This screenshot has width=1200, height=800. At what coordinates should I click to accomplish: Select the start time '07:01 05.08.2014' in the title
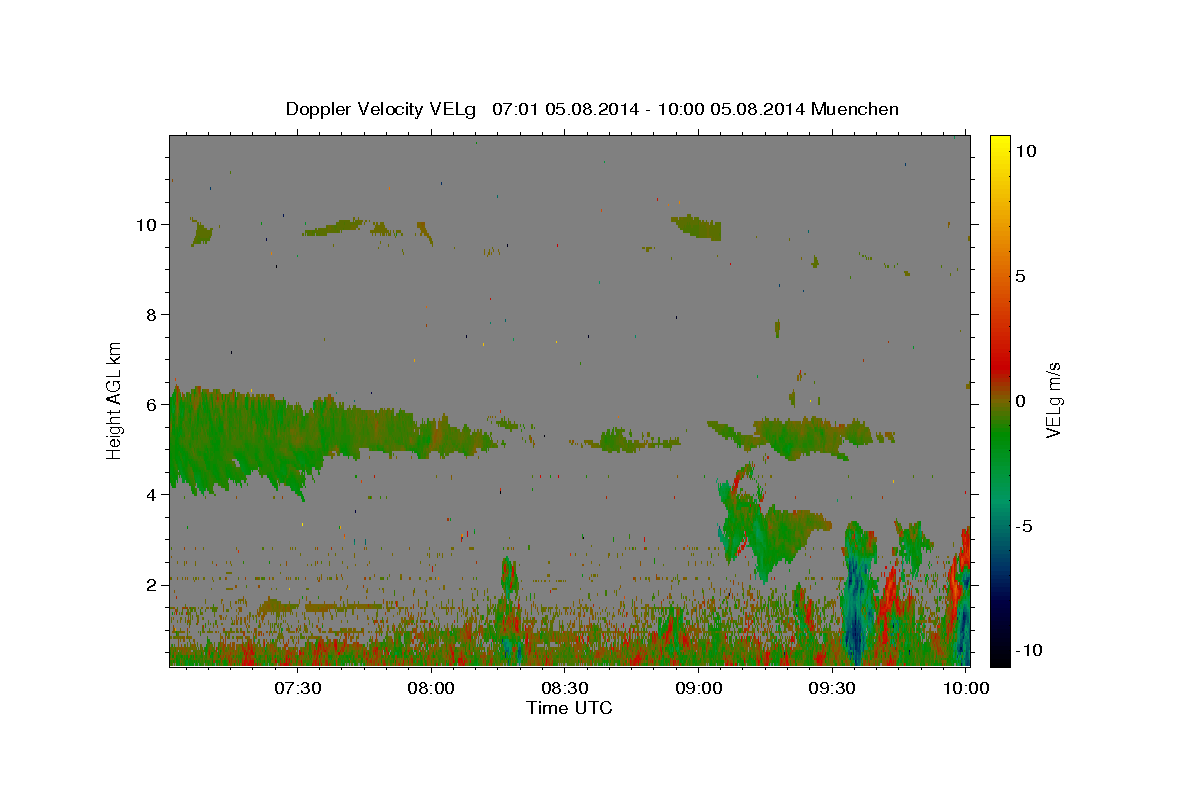pyautogui.click(x=565, y=109)
